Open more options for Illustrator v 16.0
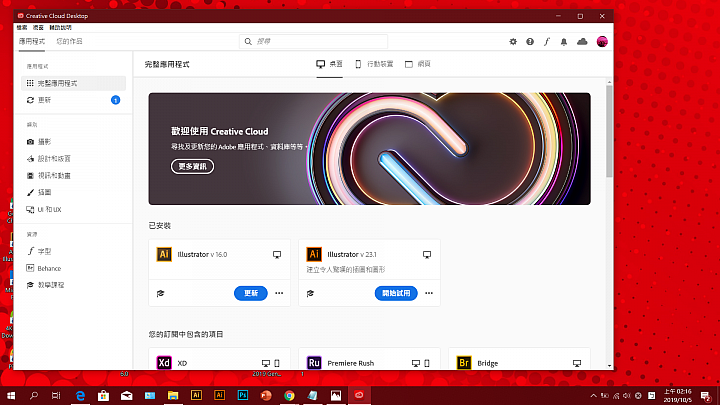Screen dimensions: 720x405 tap(279, 293)
